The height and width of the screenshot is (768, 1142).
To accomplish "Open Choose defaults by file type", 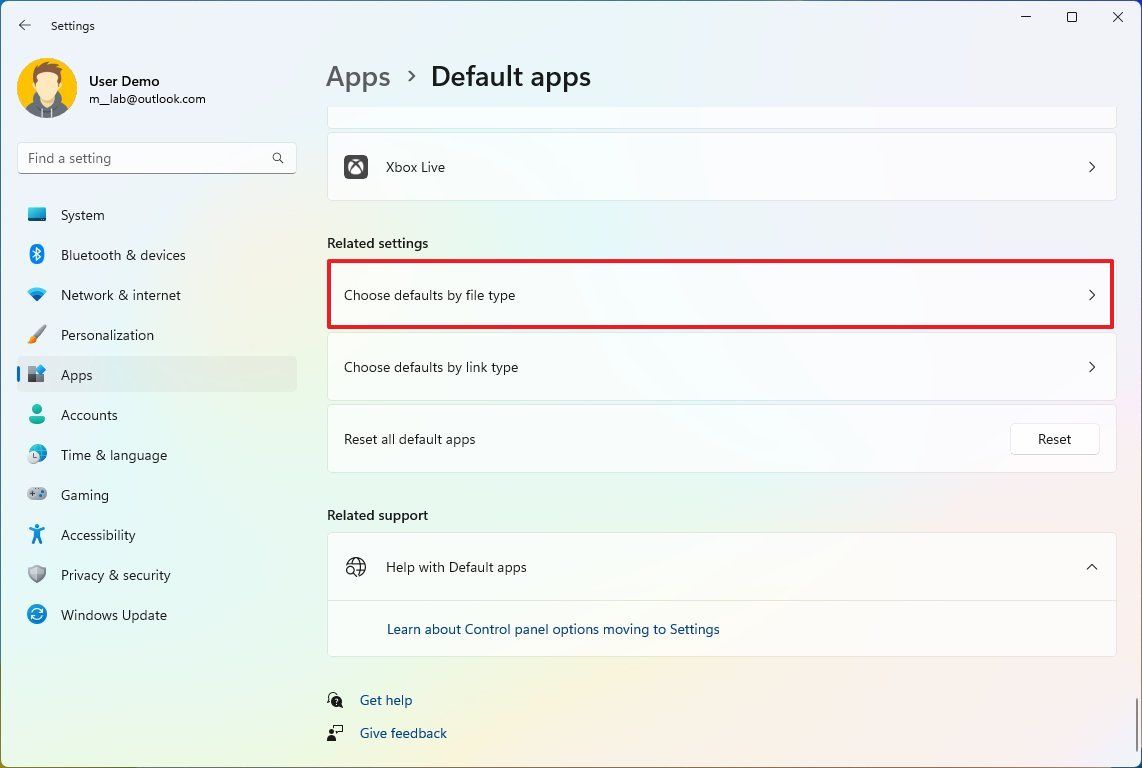I will click(x=720, y=295).
